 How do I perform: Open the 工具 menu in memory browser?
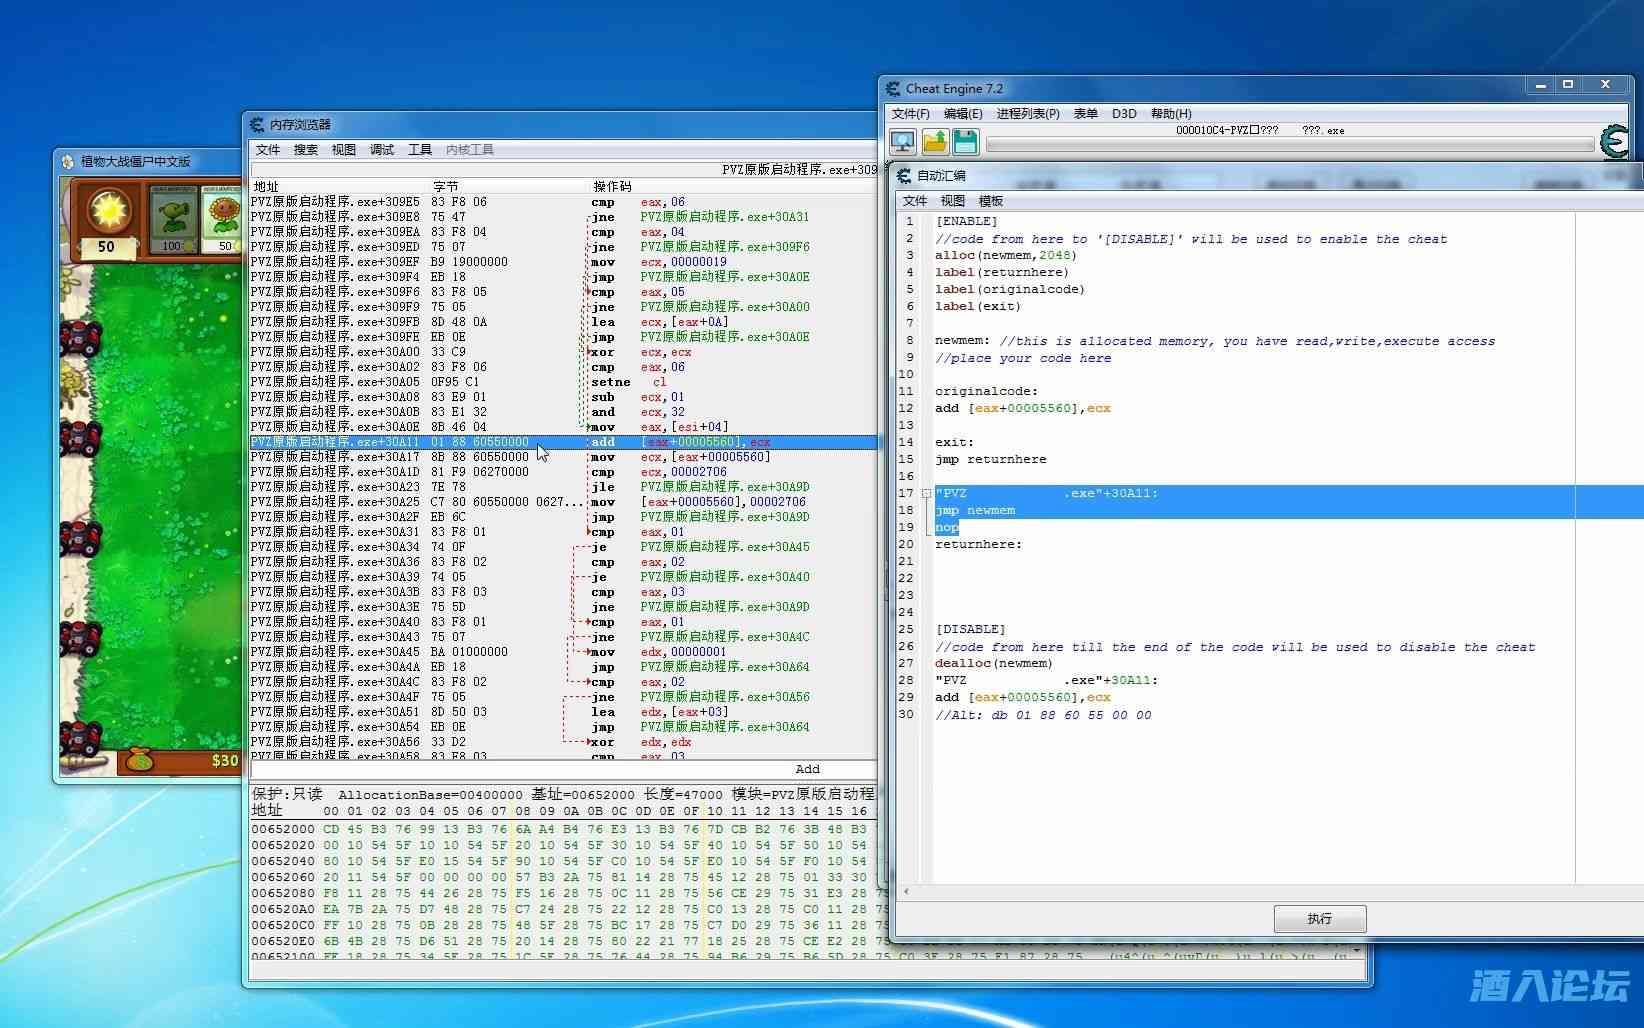[x=419, y=150]
